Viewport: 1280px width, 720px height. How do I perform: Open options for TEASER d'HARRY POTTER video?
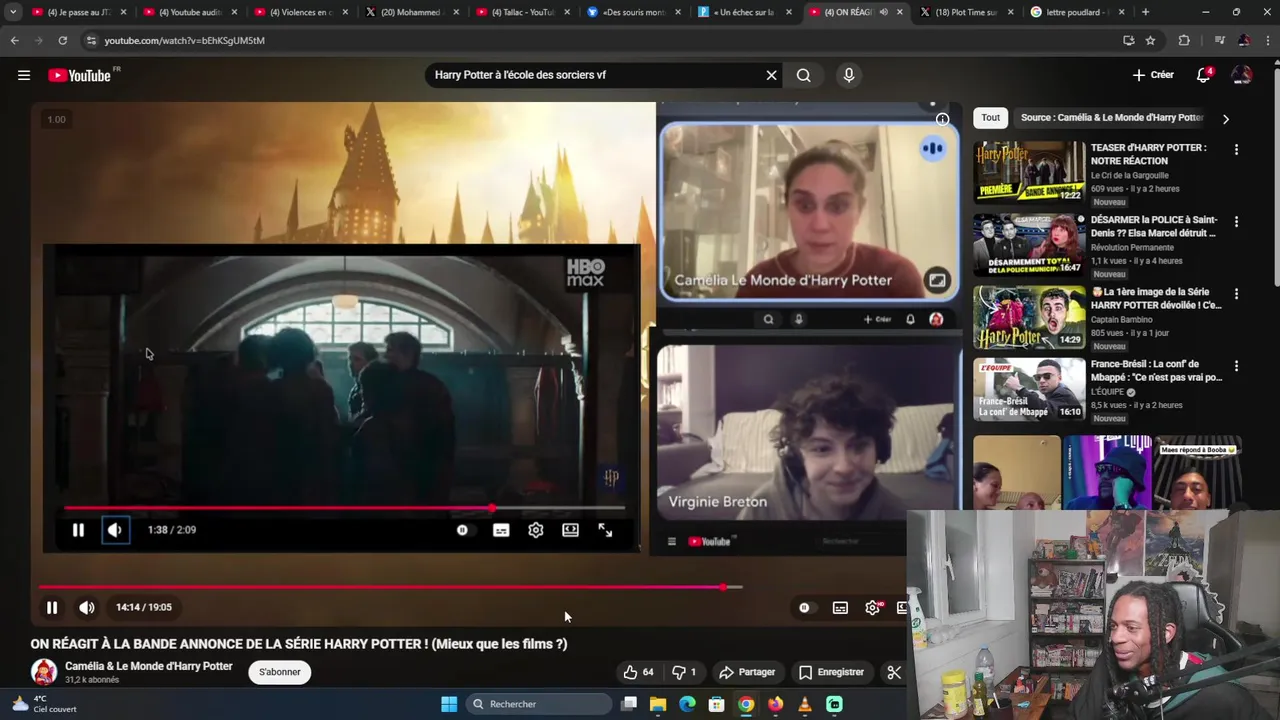point(1236,150)
